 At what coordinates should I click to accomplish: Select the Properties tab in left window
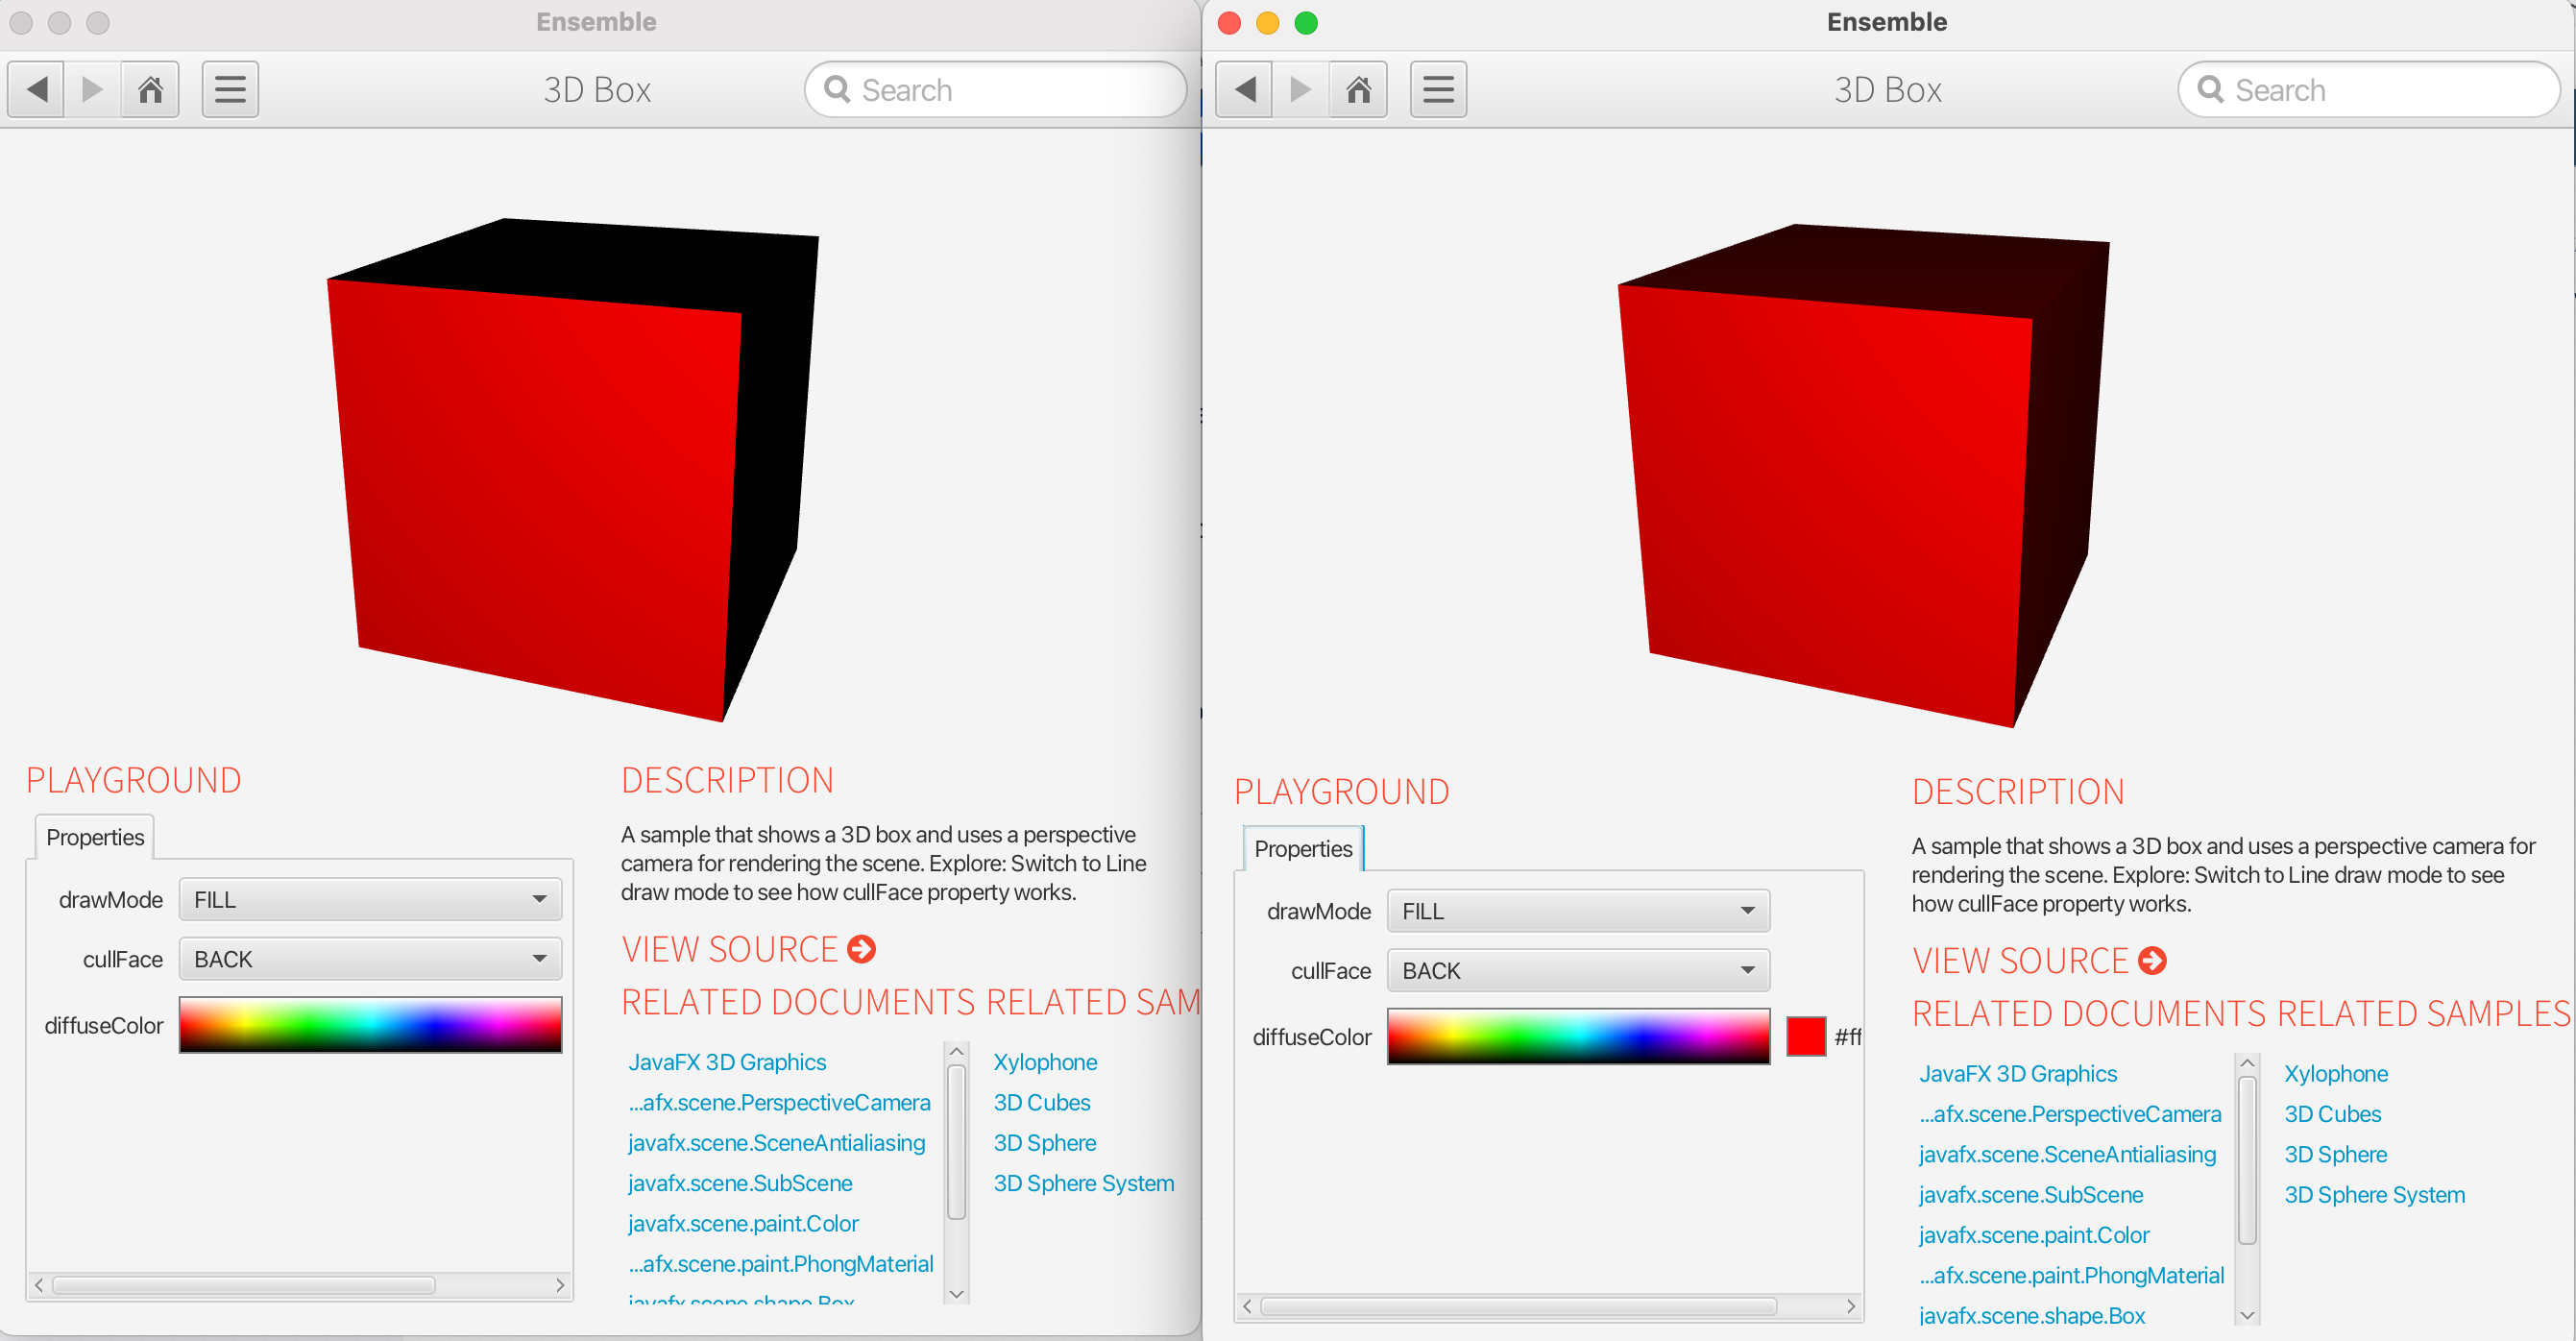coord(95,838)
